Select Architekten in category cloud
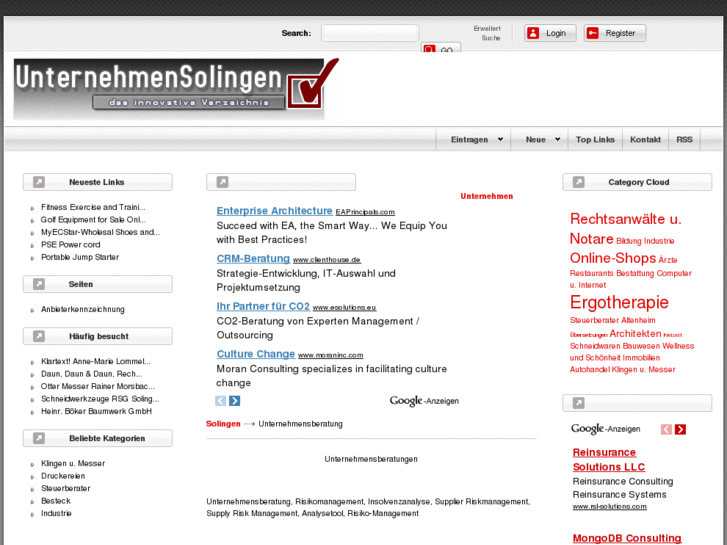The height and width of the screenshot is (545, 727). [x=635, y=334]
